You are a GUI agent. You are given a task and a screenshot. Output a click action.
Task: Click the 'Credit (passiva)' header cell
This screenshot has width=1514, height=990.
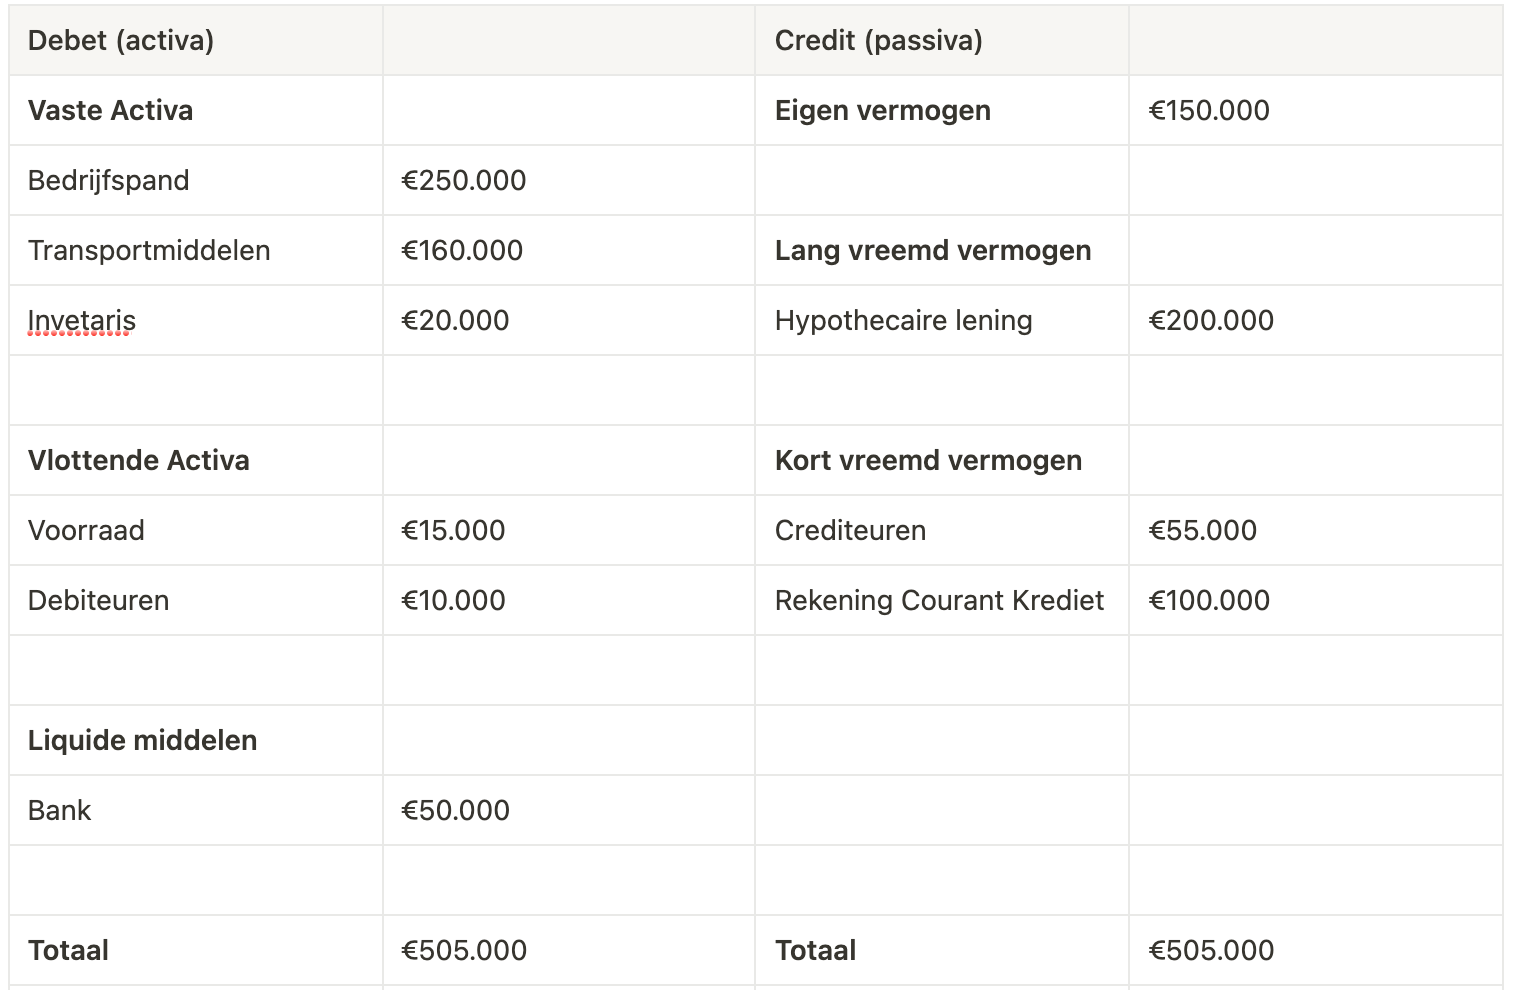pyautogui.click(x=878, y=41)
